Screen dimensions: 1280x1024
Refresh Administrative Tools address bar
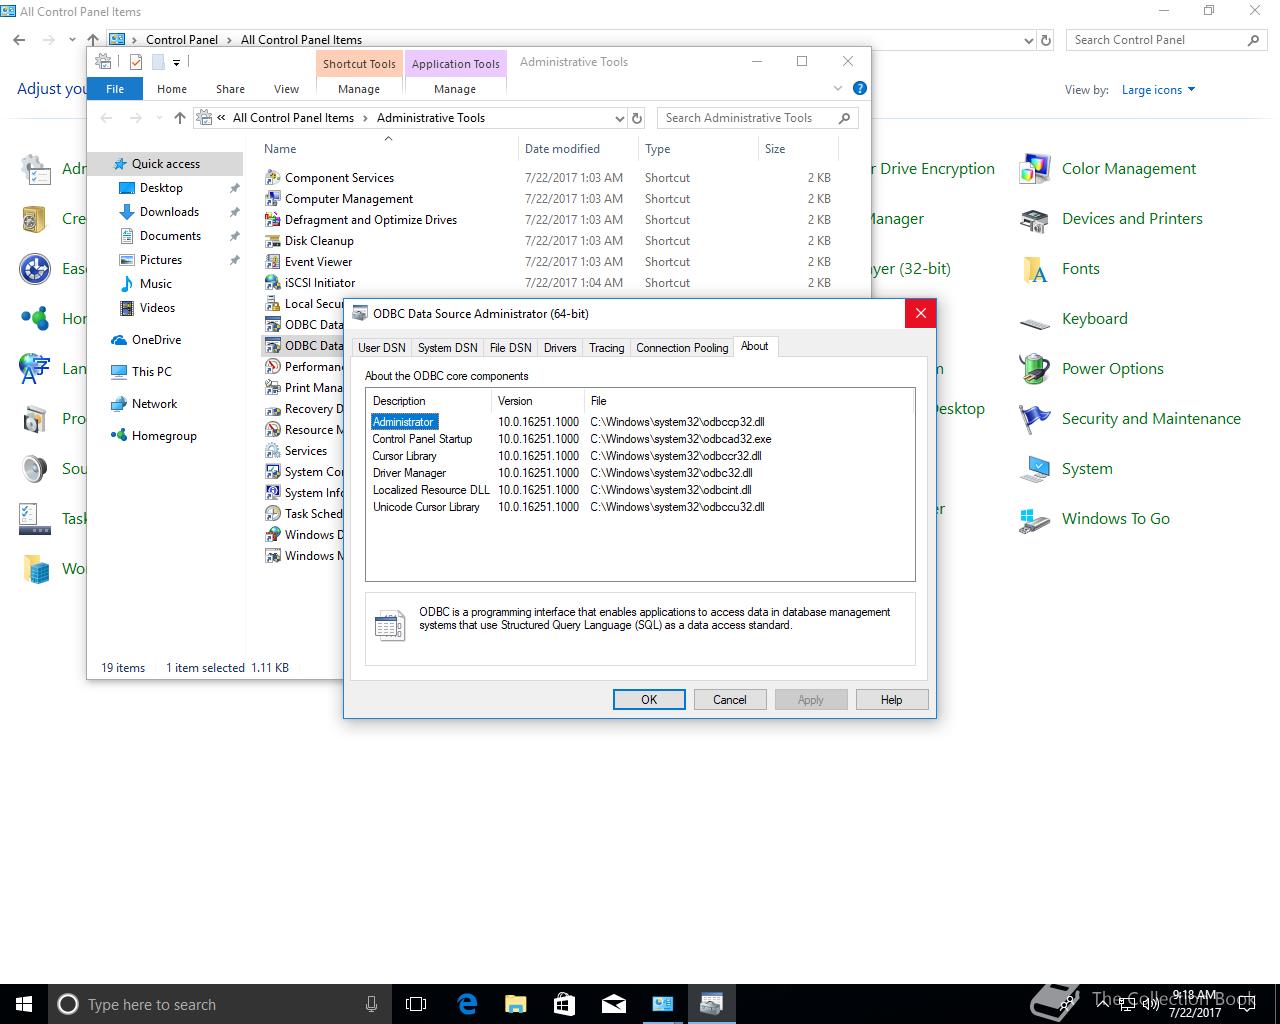point(638,118)
